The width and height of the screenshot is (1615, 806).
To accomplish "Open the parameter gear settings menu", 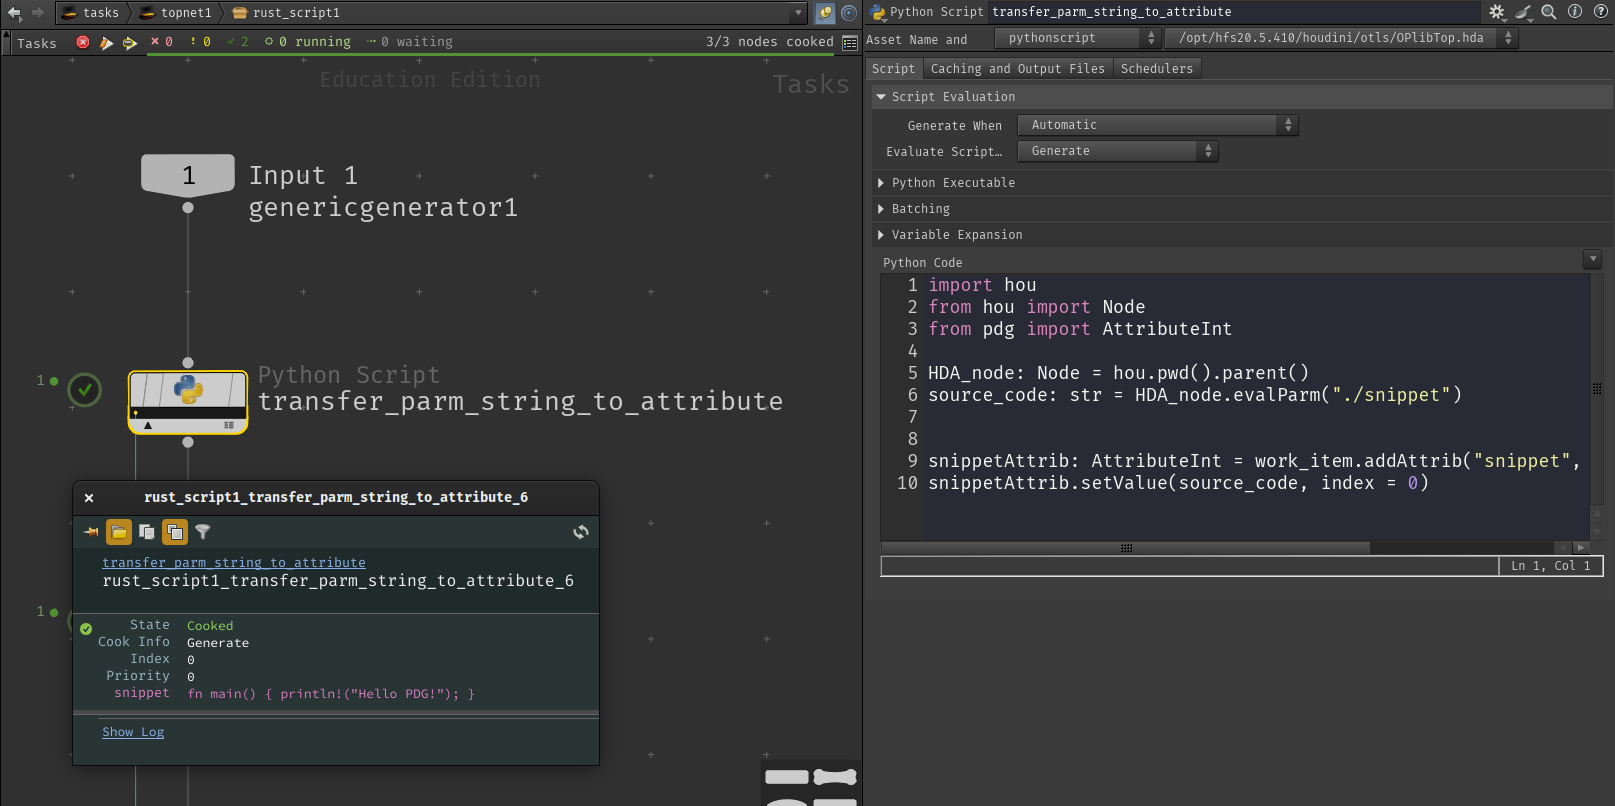I will [x=1497, y=12].
